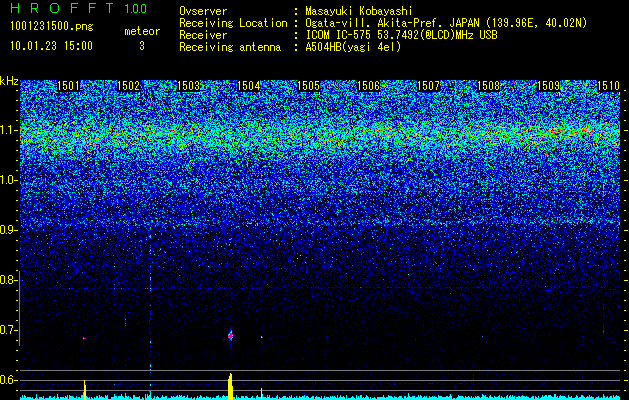Click the 0.7 frequency axis label
Image resolution: width=629 pixels, height=400 pixels.
pos(8,330)
